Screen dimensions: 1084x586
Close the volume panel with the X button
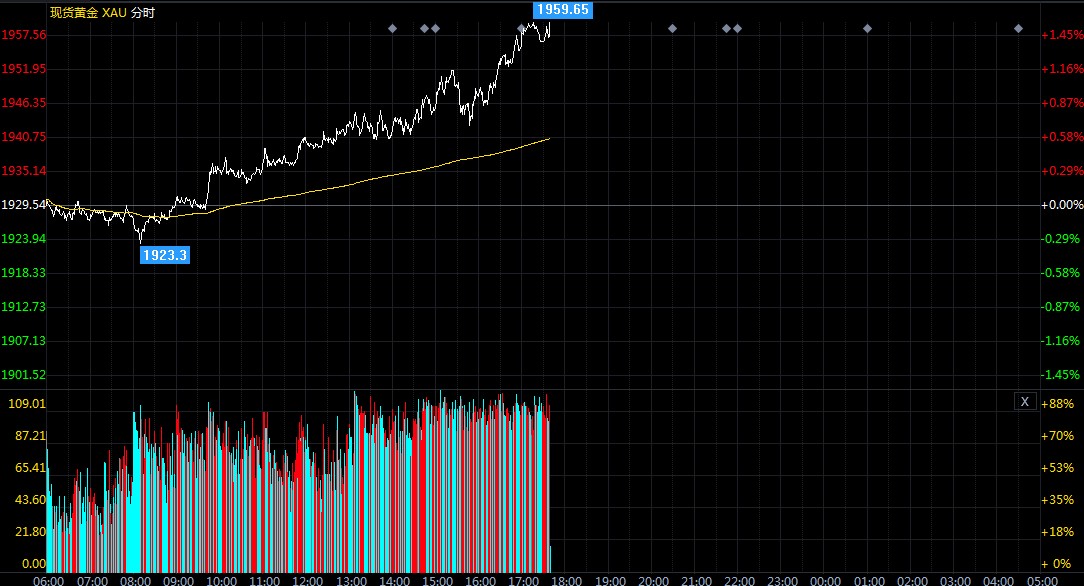tap(1025, 401)
